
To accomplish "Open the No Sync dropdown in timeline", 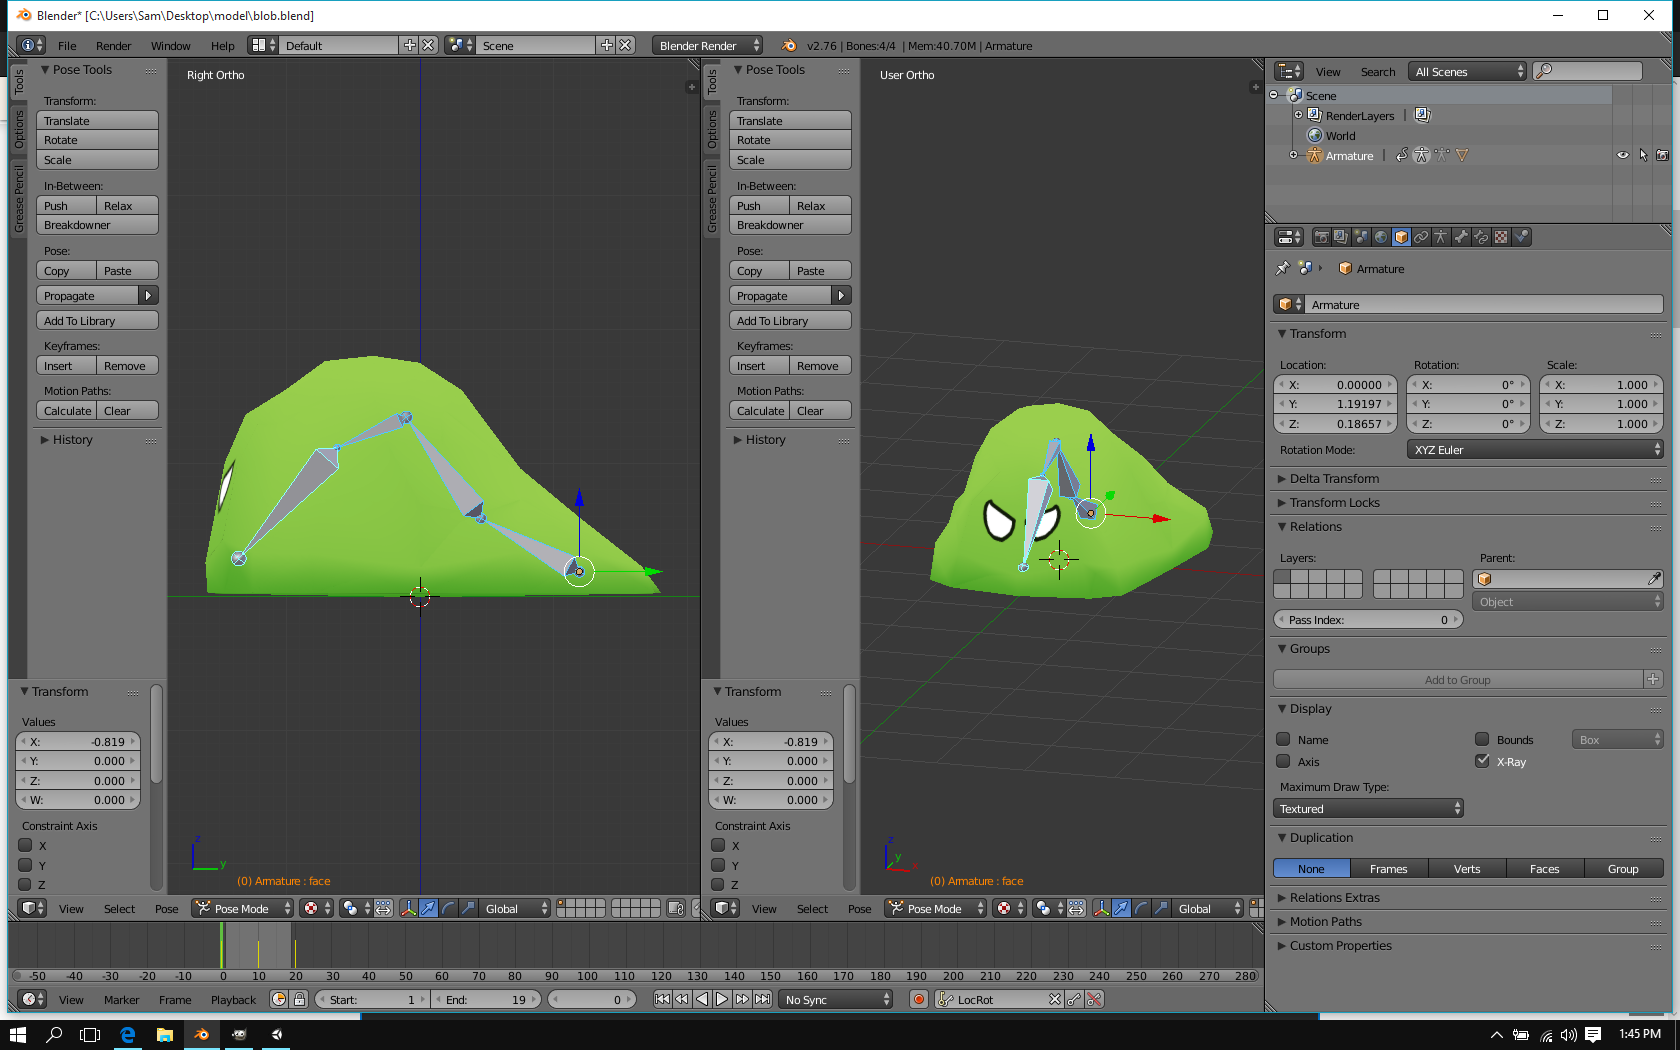I will [836, 999].
